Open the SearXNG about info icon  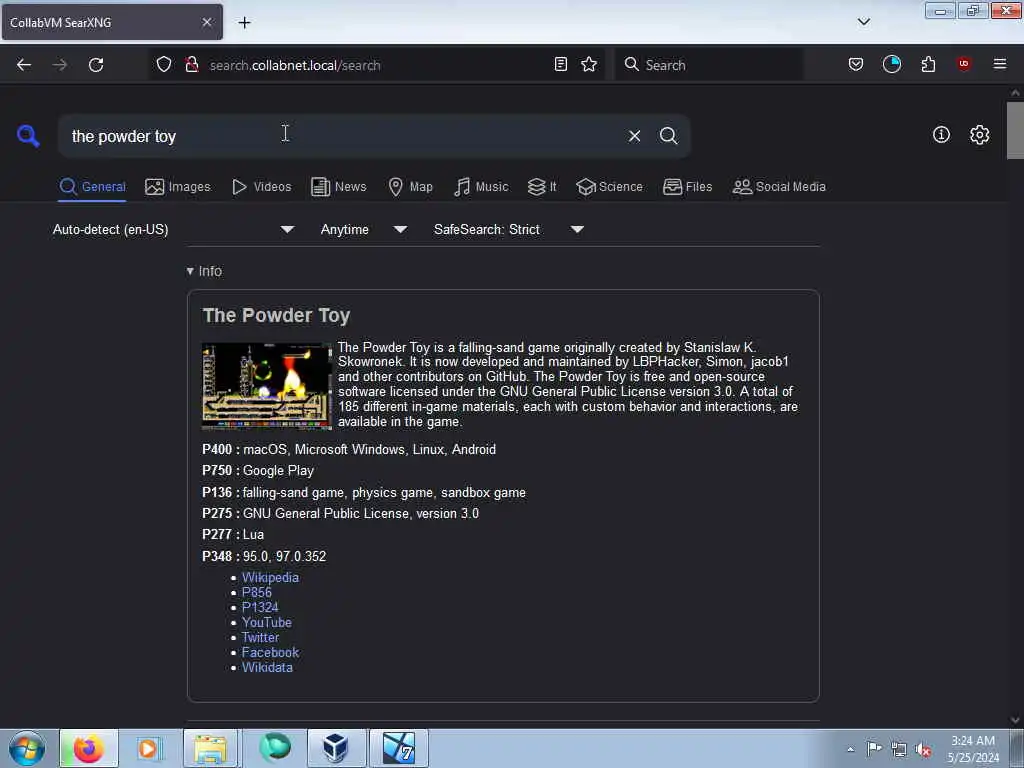coord(941,135)
